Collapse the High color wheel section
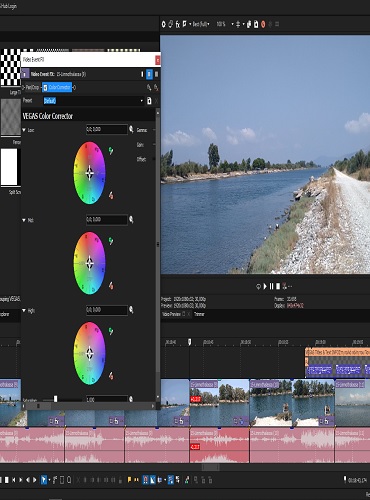Screen dimensions: 370x500 (24, 311)
